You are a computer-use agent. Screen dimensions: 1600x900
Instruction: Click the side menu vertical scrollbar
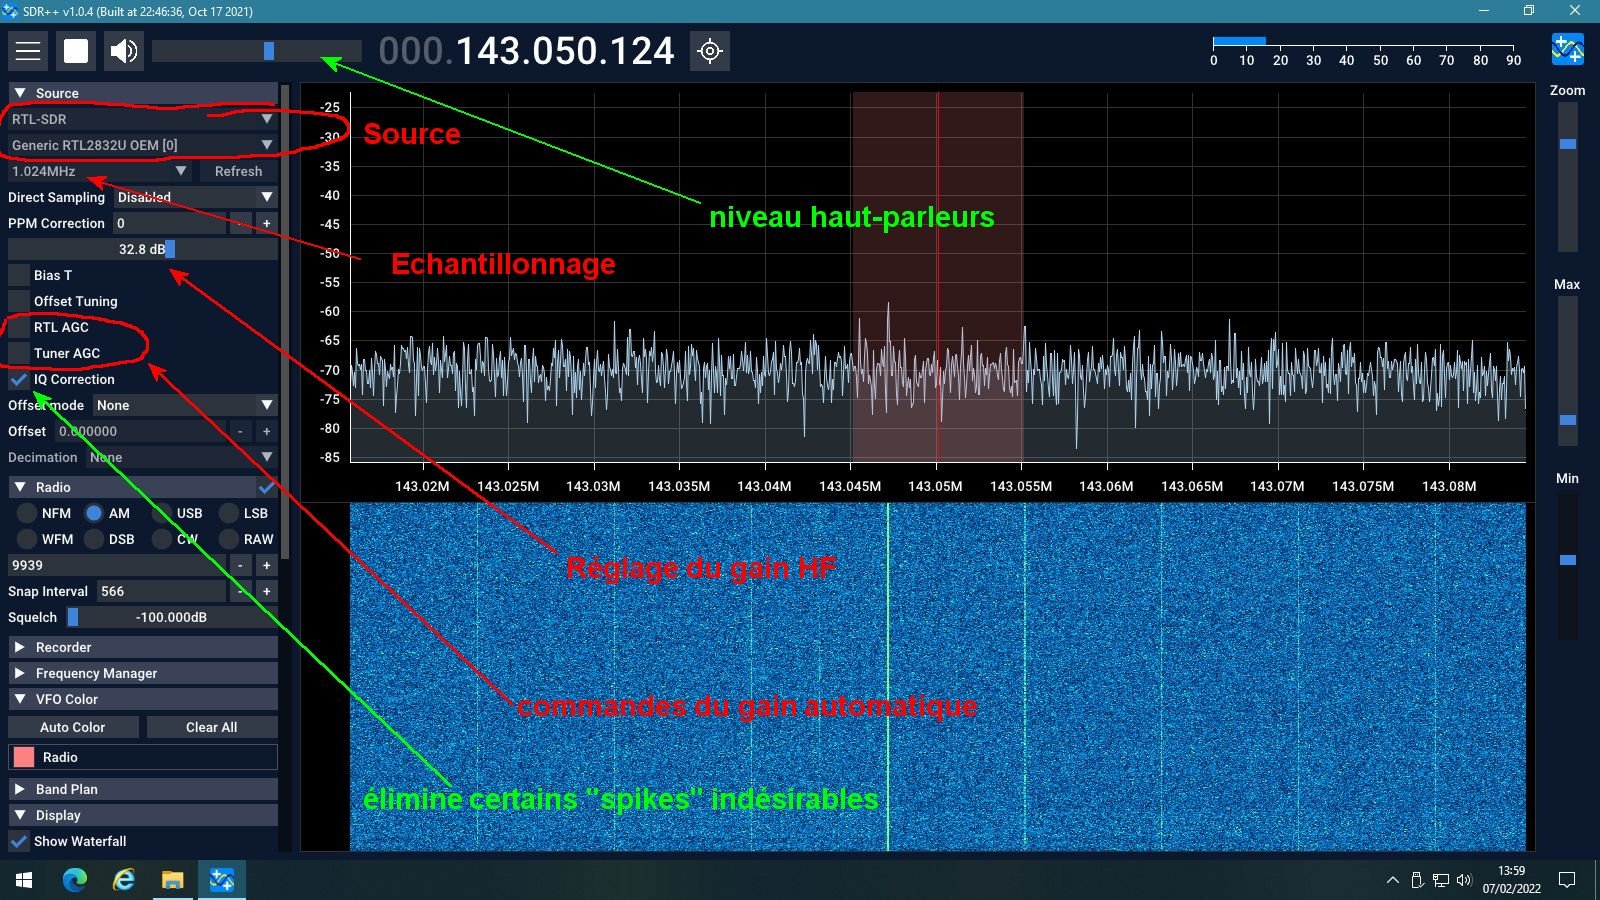point(285,320)
